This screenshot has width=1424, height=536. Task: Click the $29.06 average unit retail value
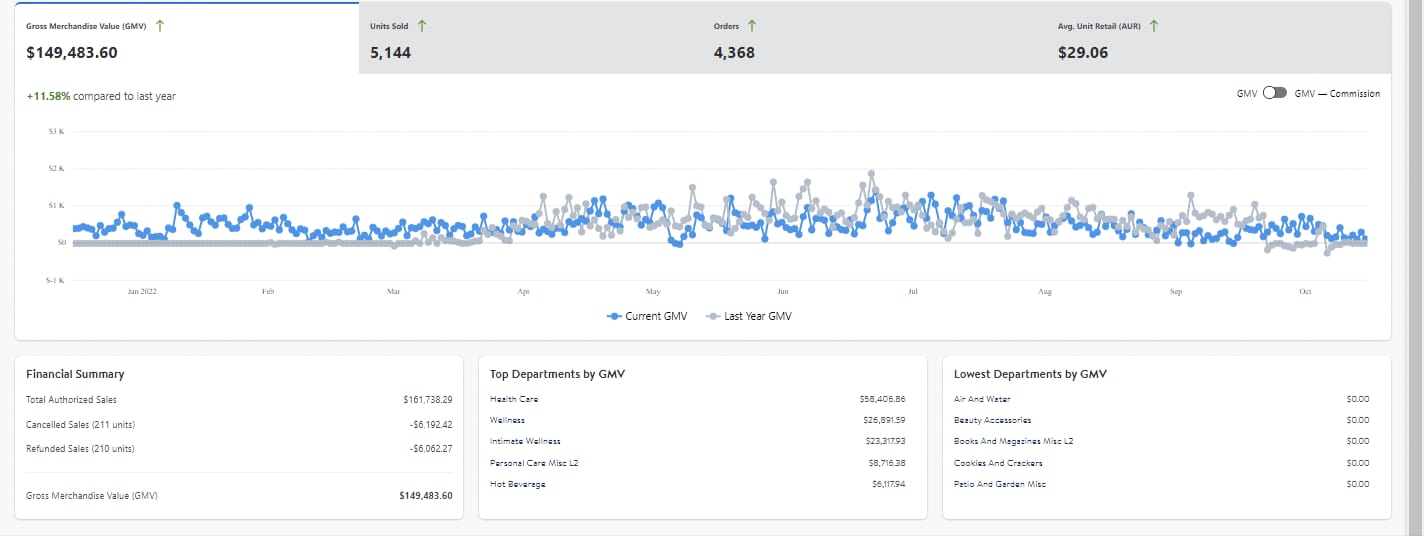click(1083, 53)
